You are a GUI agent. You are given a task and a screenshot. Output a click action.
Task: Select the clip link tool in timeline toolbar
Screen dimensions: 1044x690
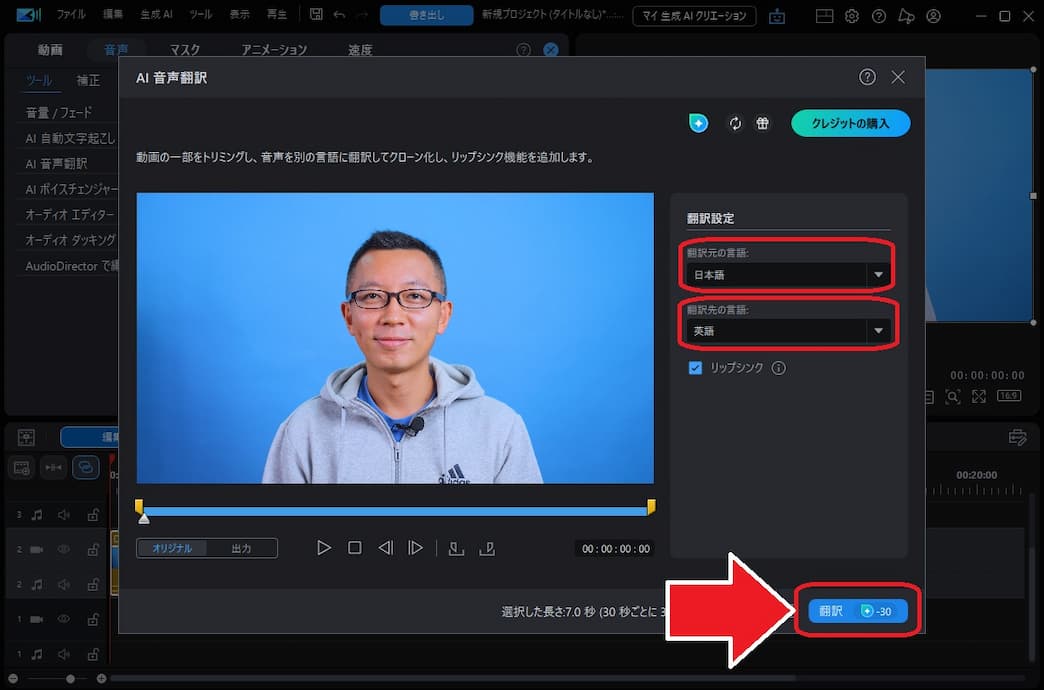pyautogui.click(x=87, y=469)
